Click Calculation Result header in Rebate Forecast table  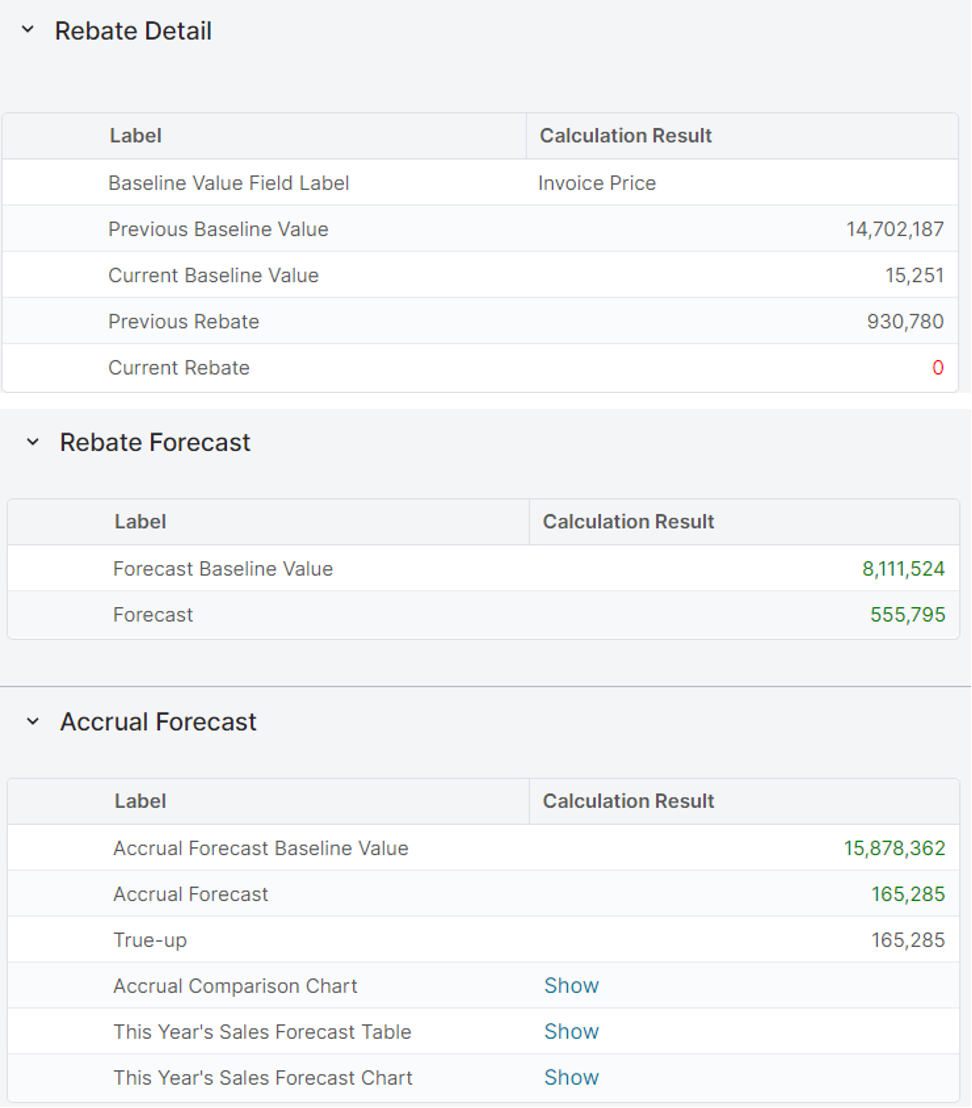point(628,522)
